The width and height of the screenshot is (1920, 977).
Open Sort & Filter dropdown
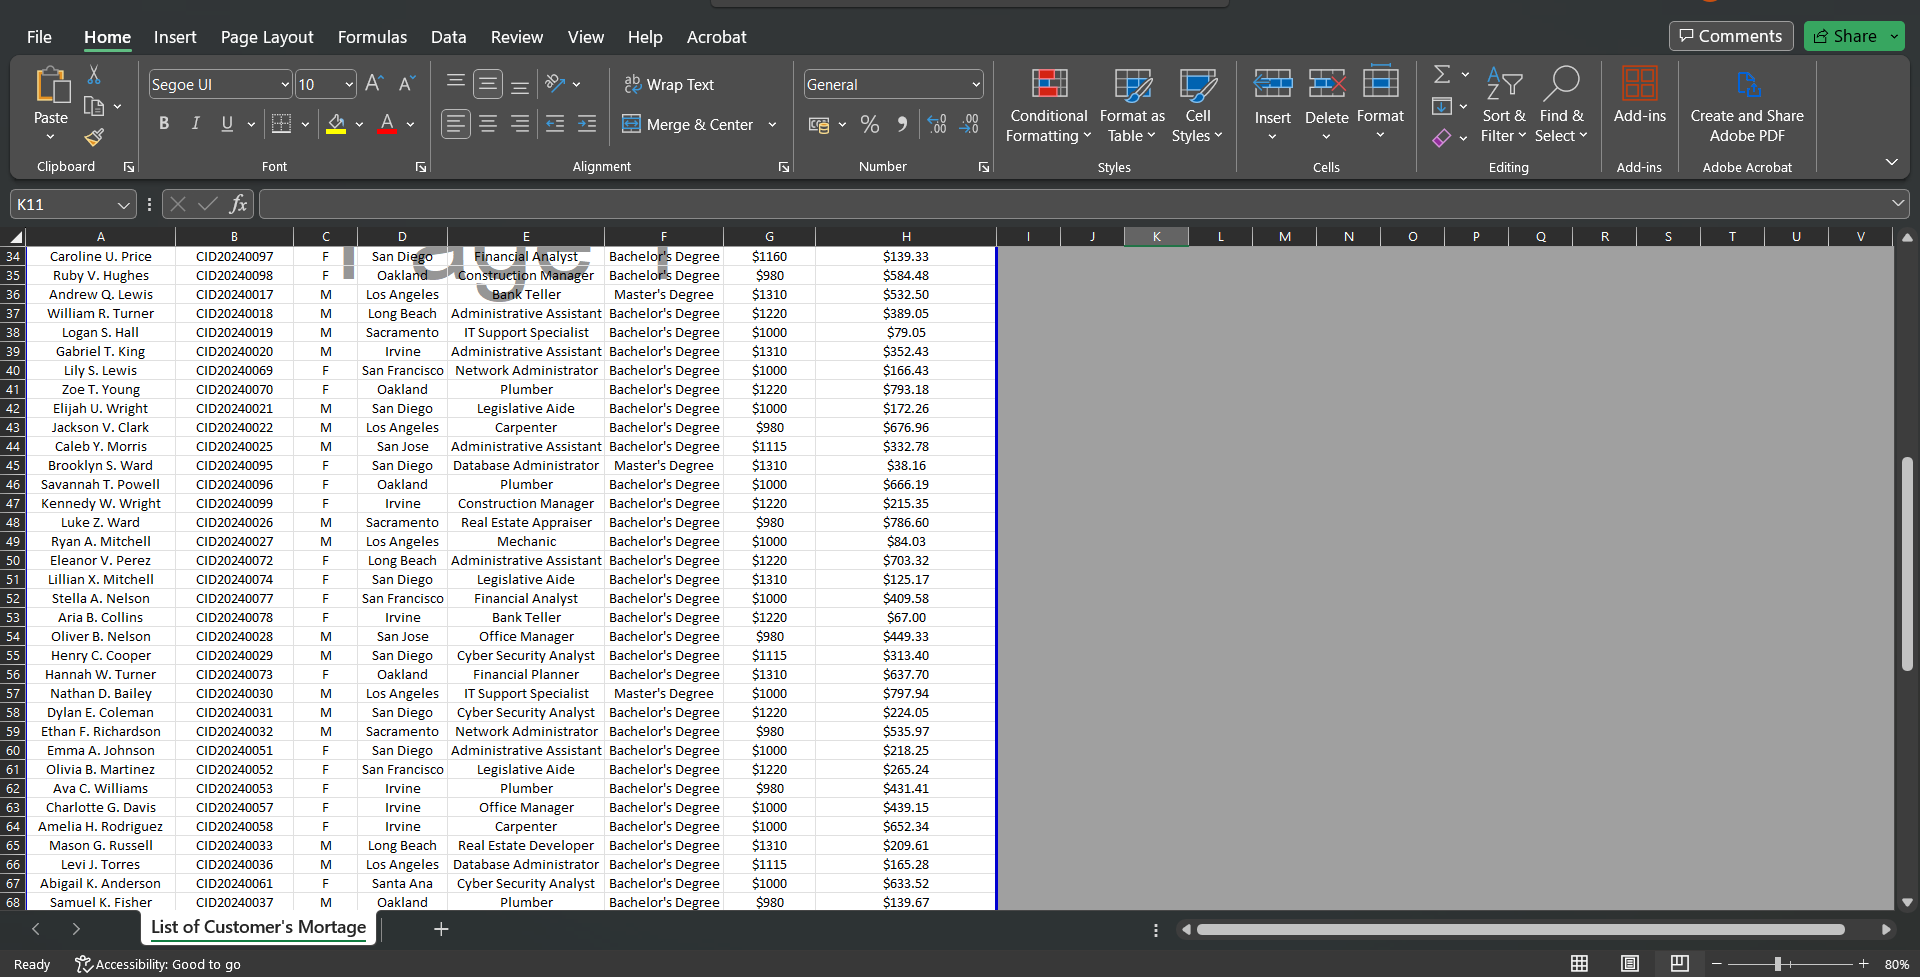pyautogui.click(x=1504, y=105)
